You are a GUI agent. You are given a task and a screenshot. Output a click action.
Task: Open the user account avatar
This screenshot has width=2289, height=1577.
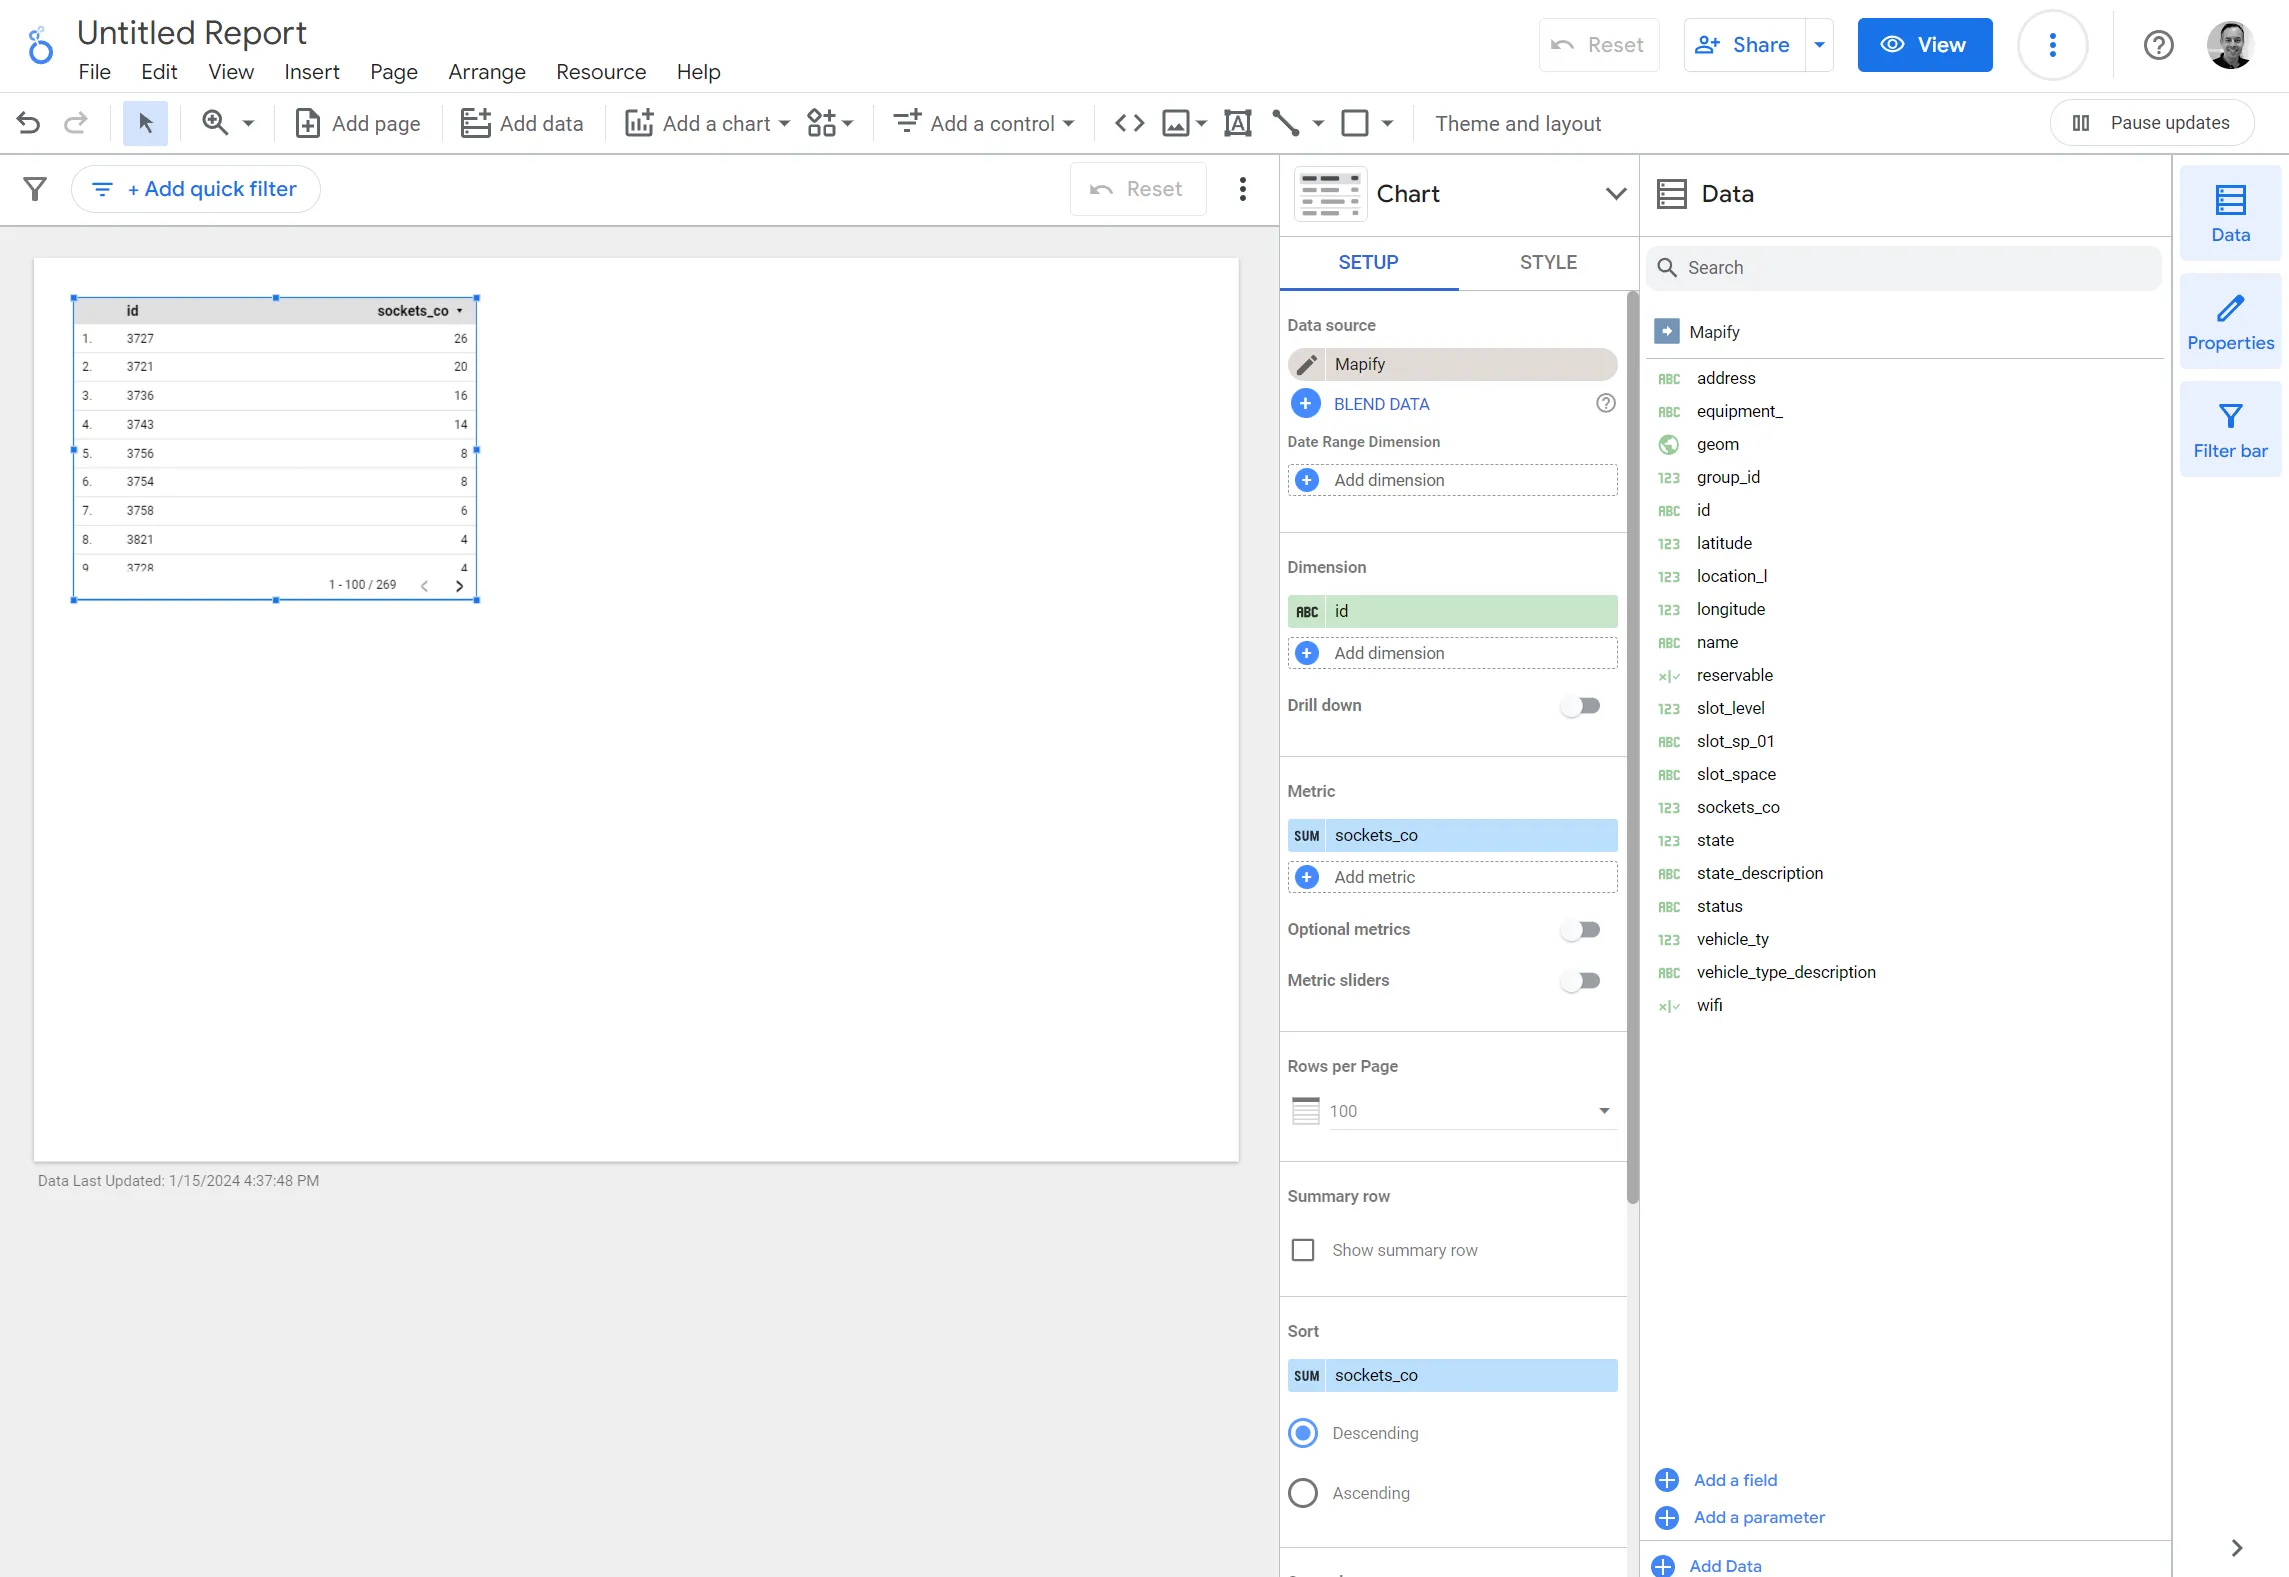2231,45
